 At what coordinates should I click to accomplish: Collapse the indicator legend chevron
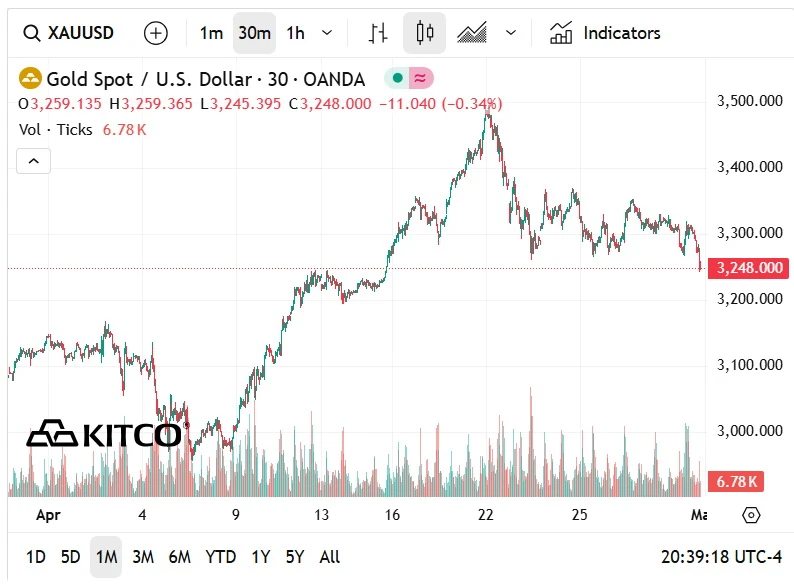point(33,160)
